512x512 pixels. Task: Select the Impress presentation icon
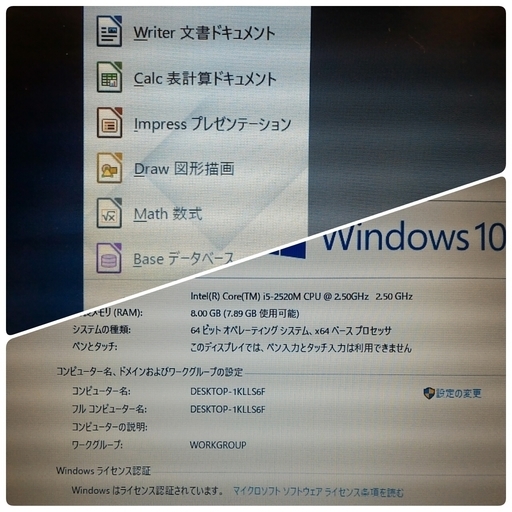[109, 122]
